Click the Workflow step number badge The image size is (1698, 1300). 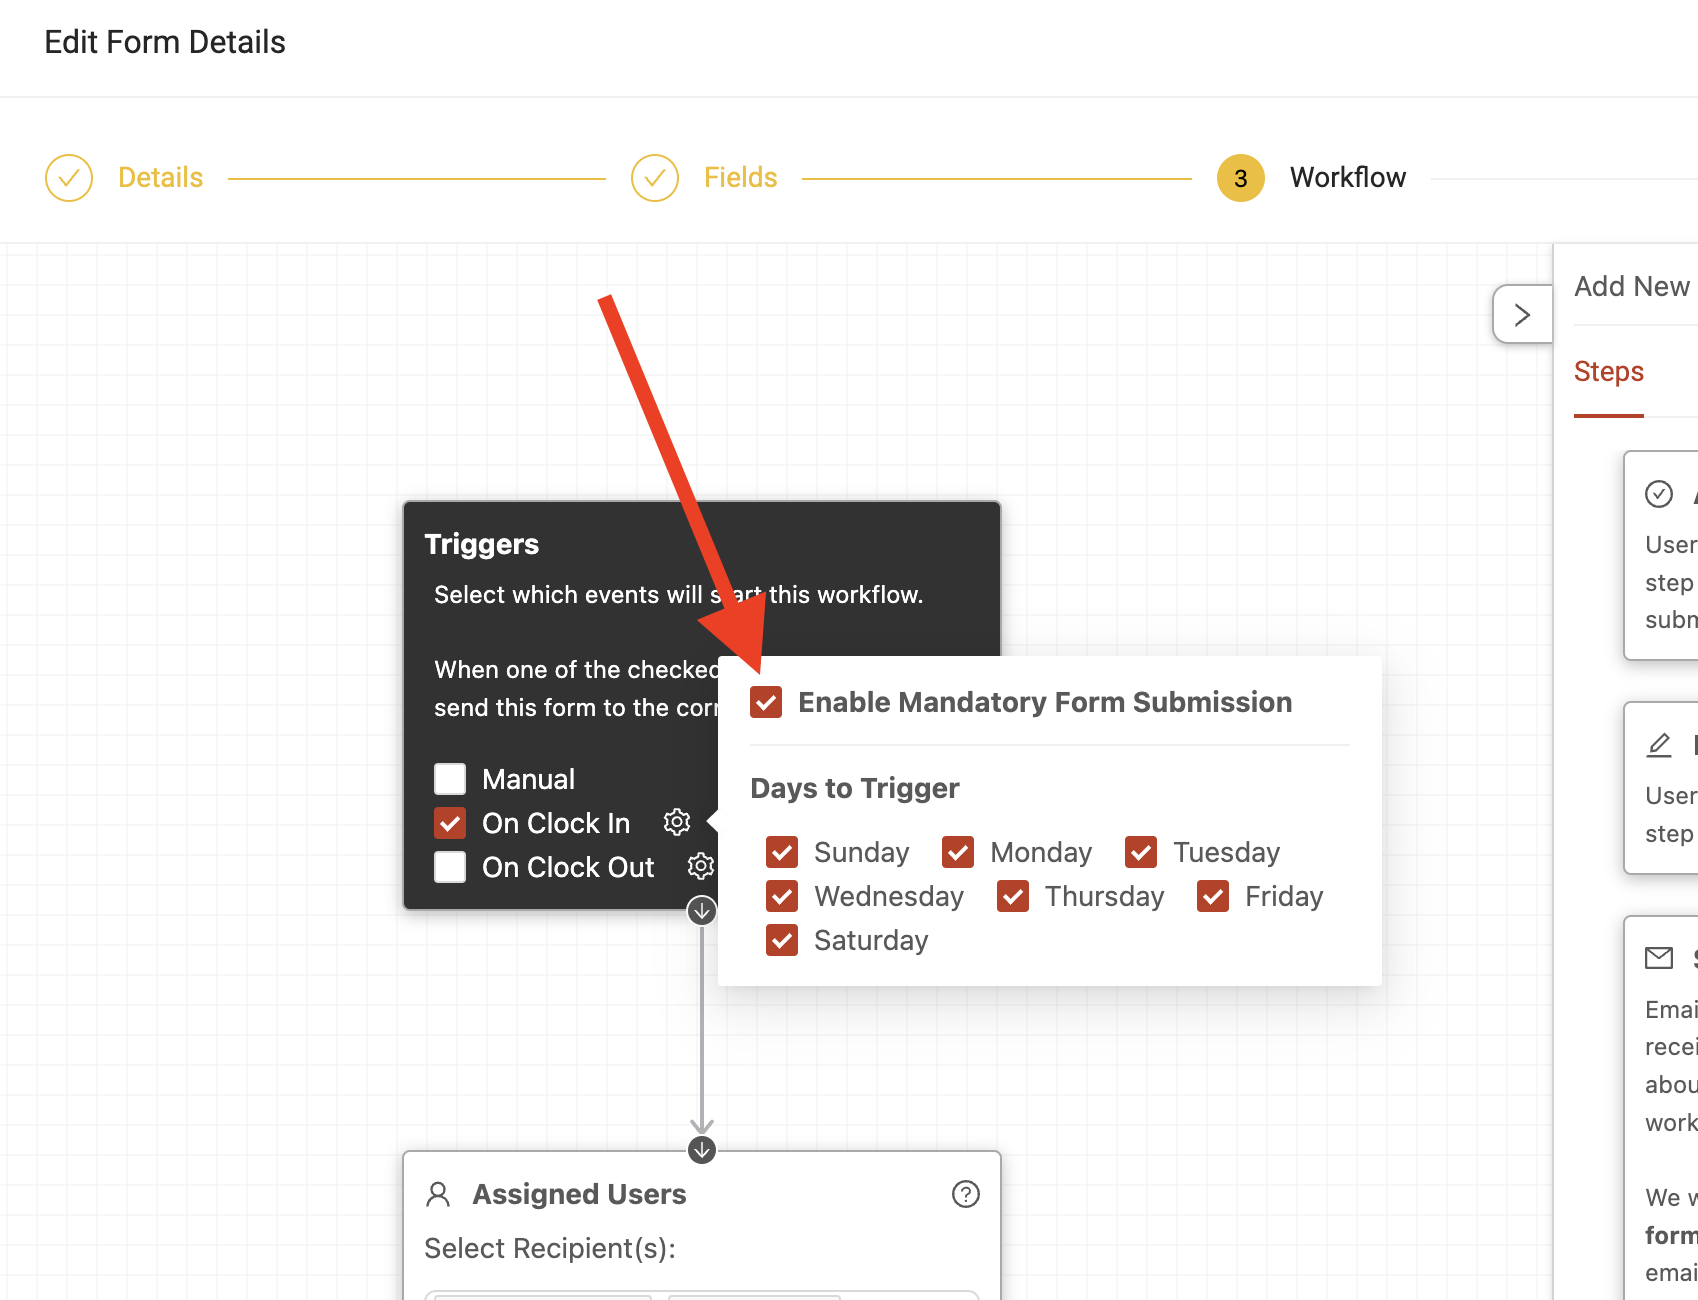tap(1241, 178)
